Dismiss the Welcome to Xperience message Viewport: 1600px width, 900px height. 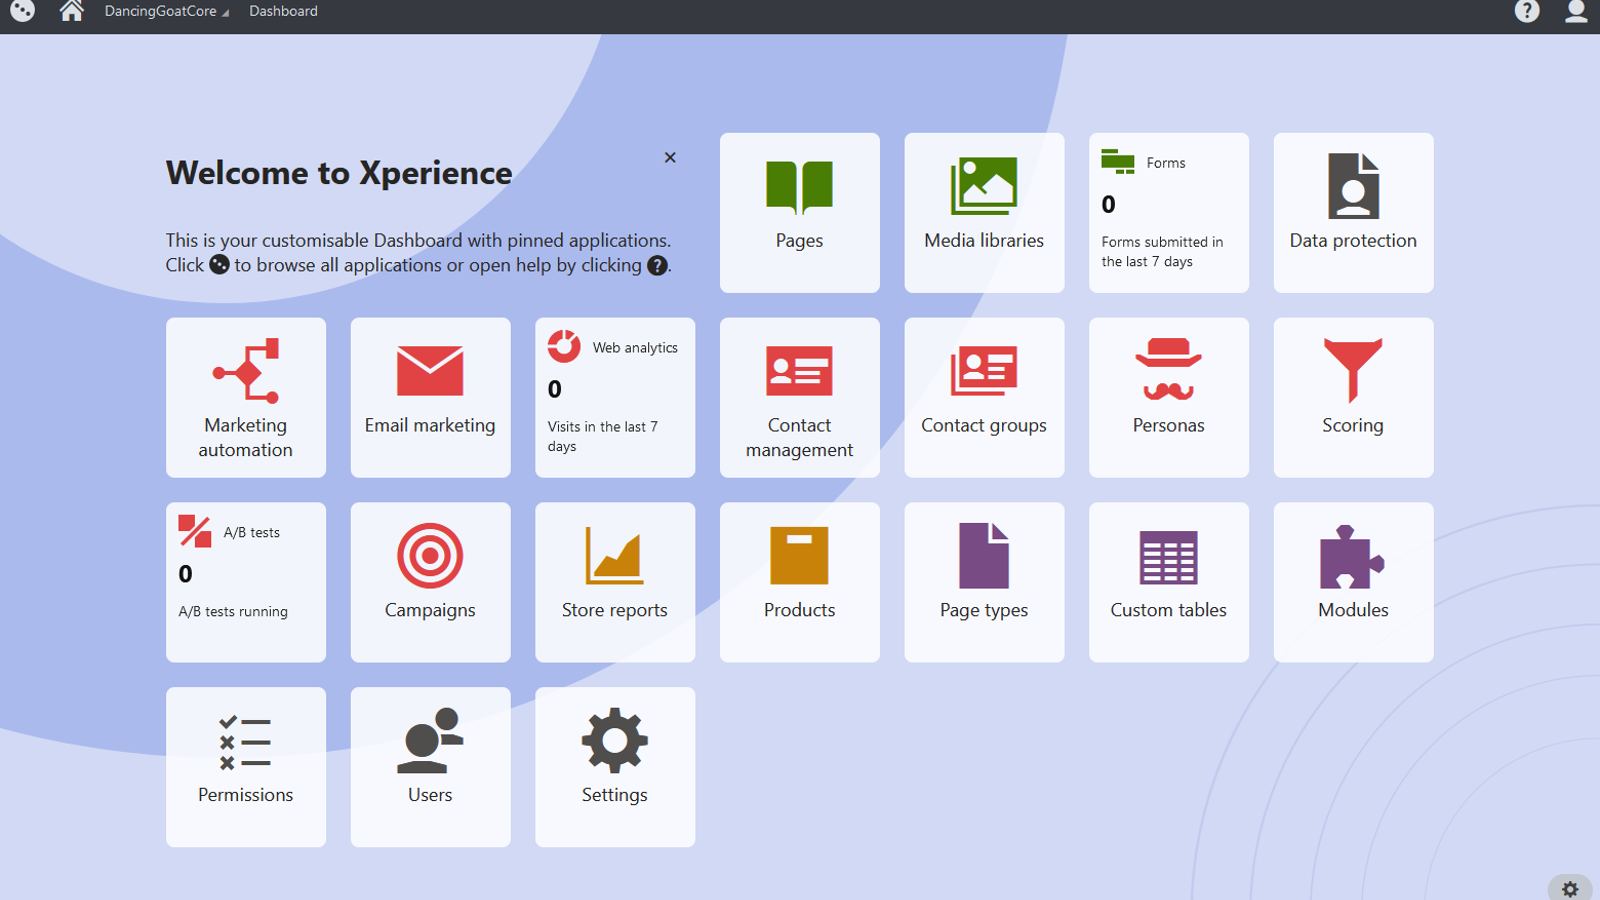click(x=670, y=157)
